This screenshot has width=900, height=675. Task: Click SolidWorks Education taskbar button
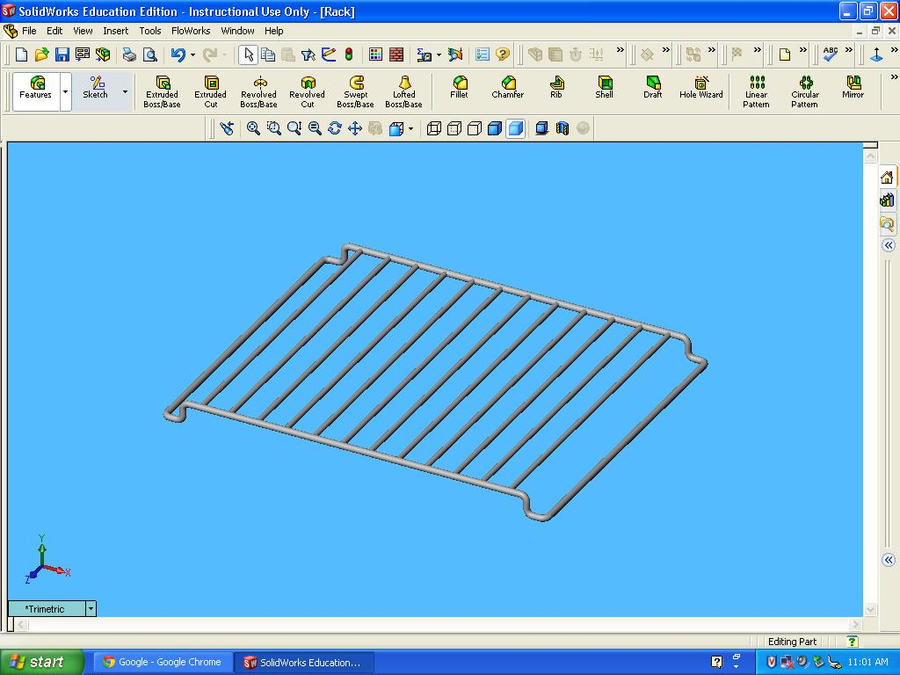(x=304, y=662)
